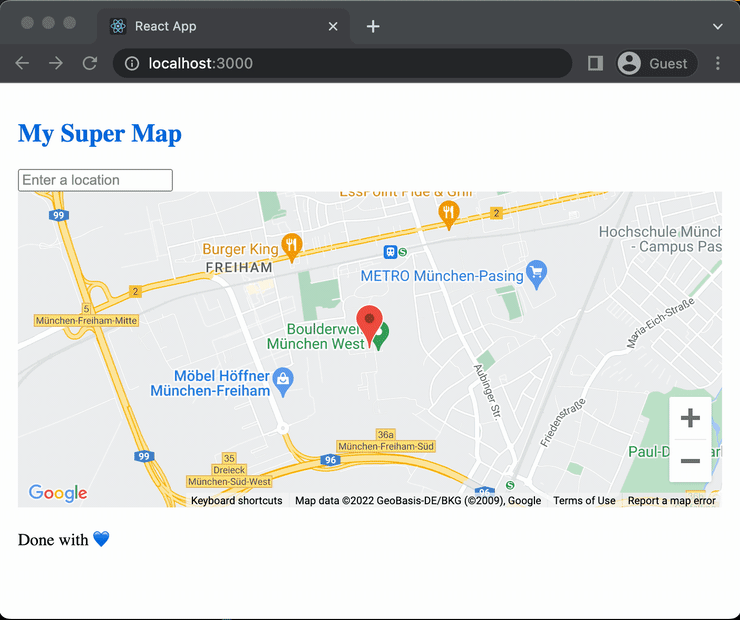Open the Keyboard shortcuts button
The width and height of the screenshot is (740, 620).
point(237,501)
